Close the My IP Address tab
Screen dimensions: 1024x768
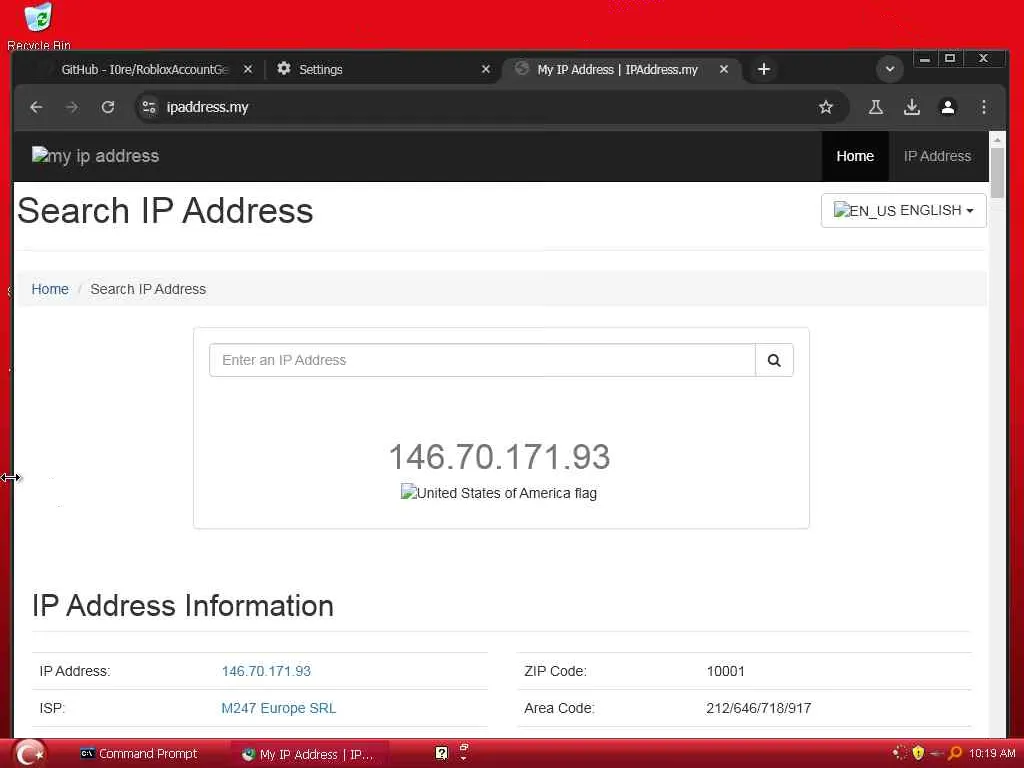724,69
